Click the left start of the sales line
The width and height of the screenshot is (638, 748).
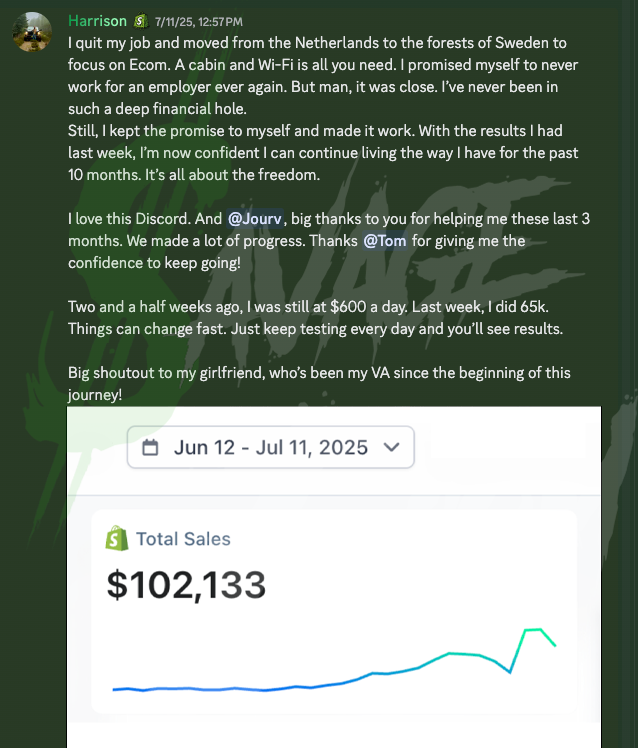[115, 689]
